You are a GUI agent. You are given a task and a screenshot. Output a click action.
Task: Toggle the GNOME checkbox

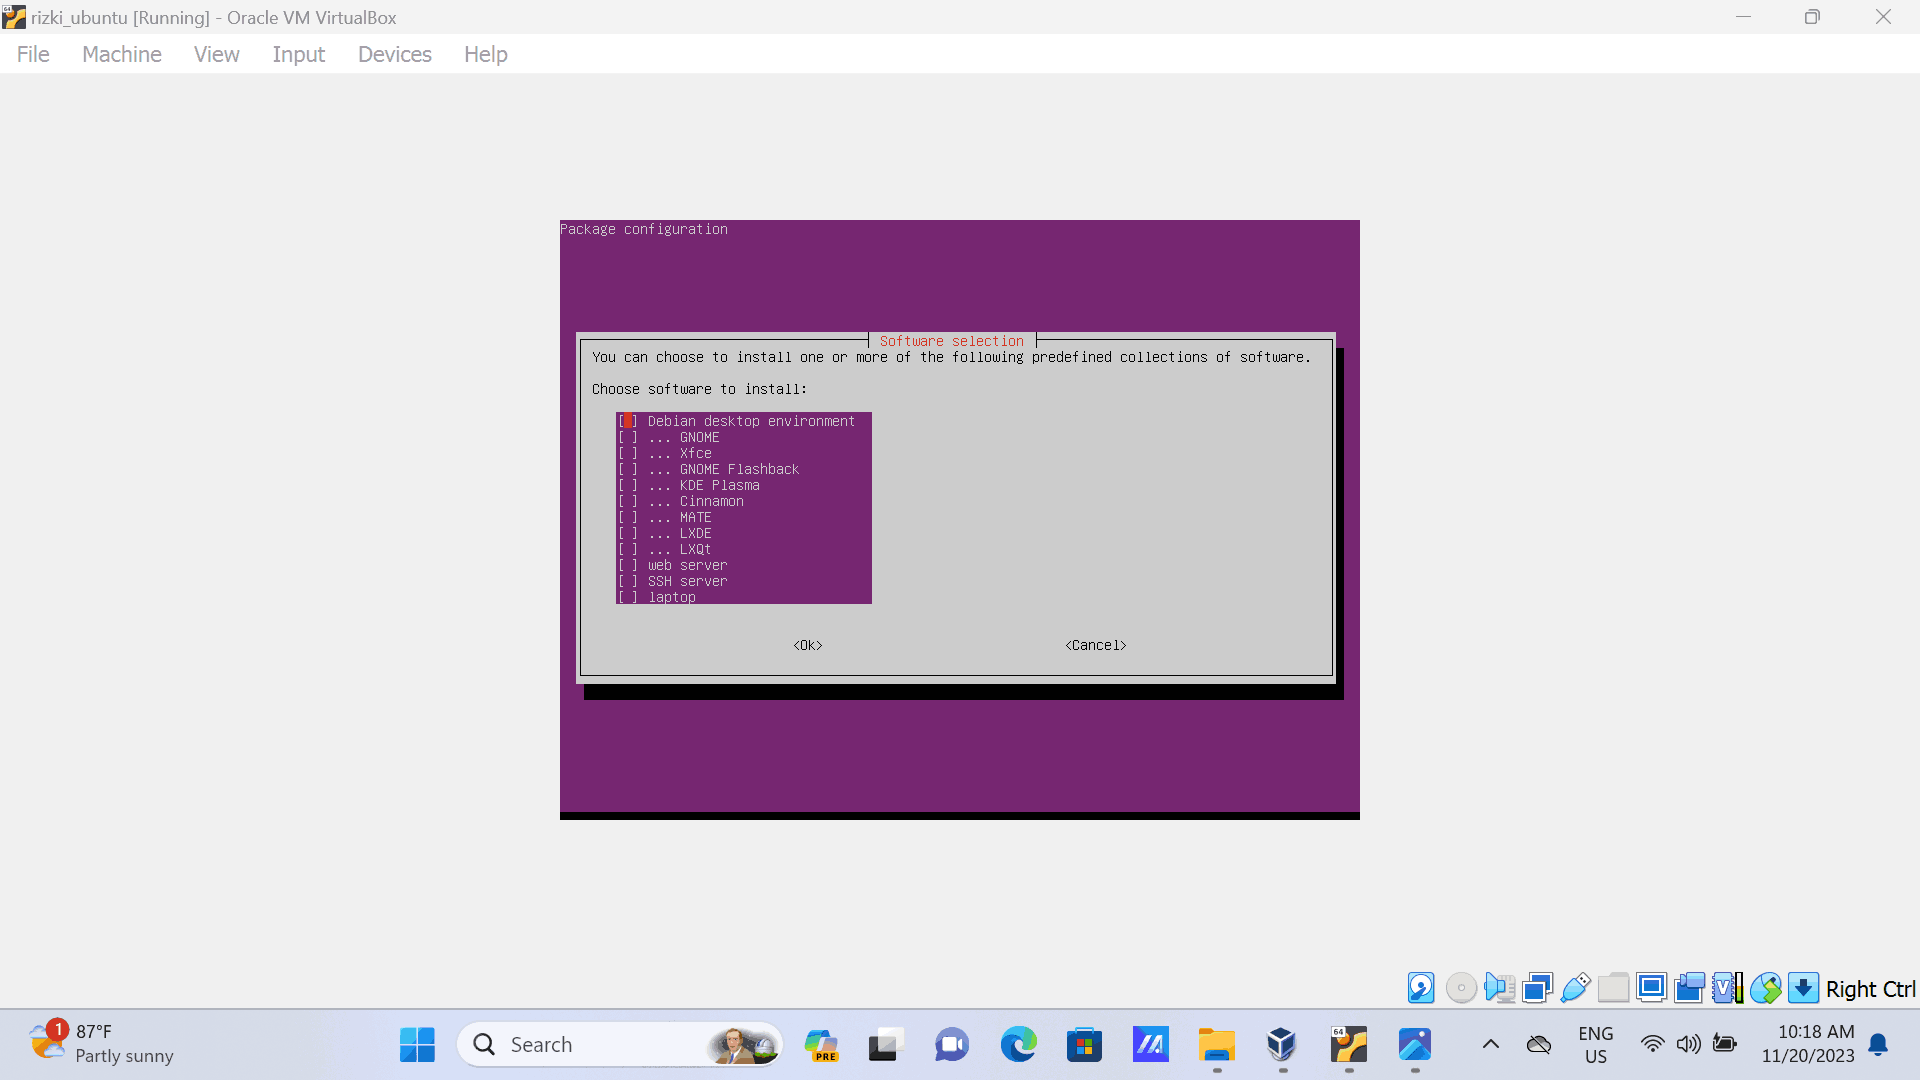(628, 437)
